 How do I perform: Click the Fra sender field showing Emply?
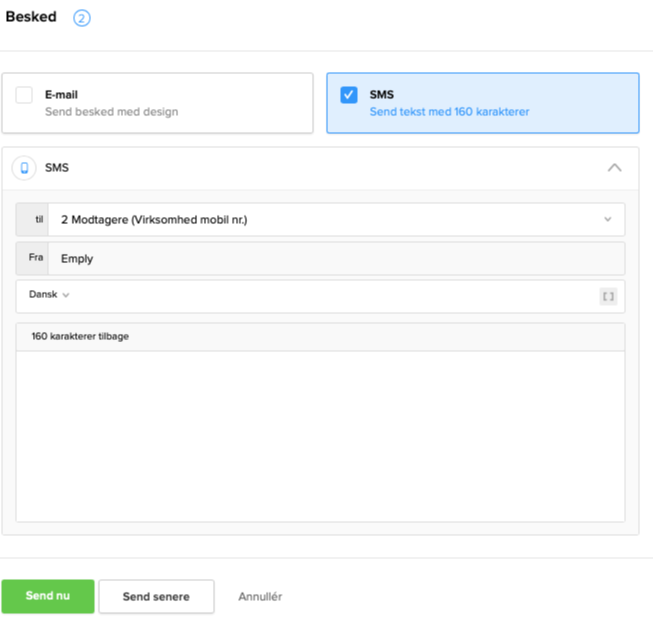coord(335,258)
